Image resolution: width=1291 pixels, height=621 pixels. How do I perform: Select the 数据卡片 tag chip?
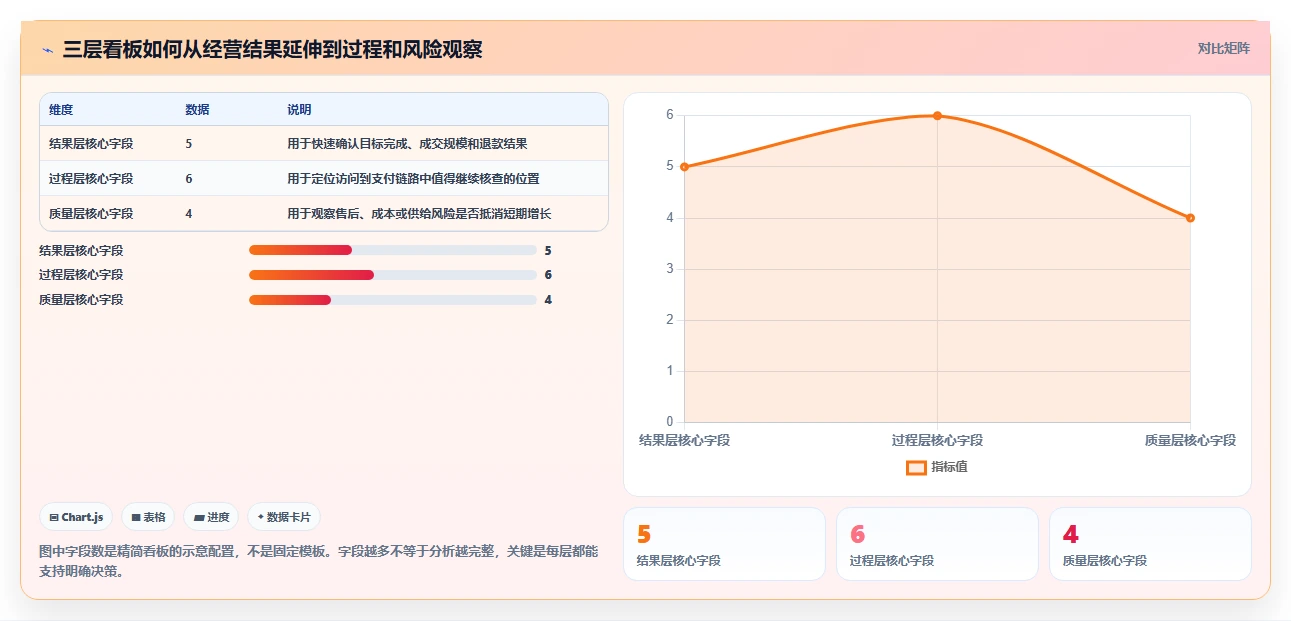(x=284, y=517)
